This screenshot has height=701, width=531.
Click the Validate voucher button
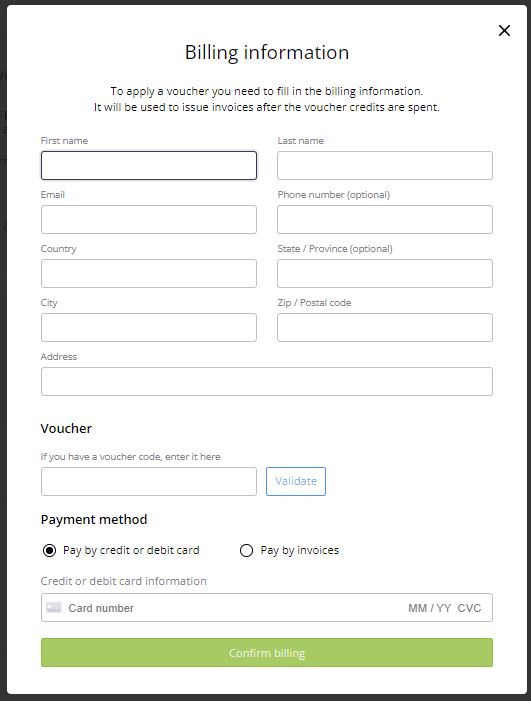tap(296, 481)
